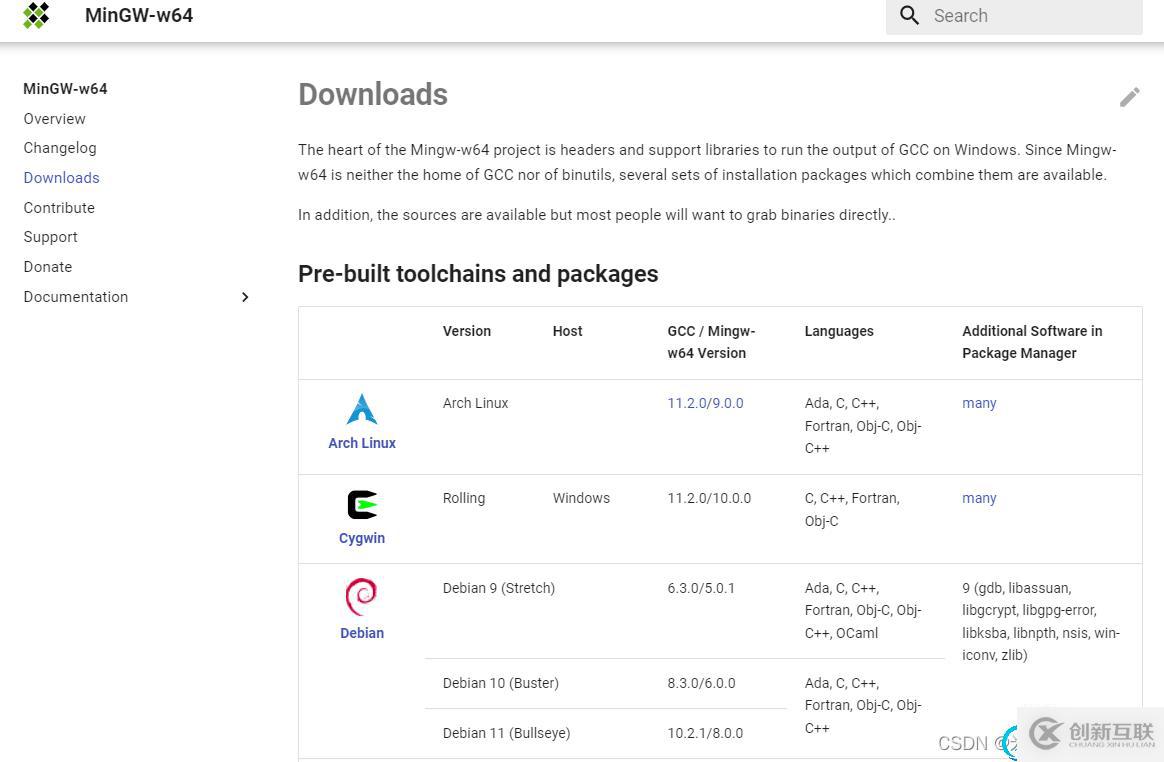The width and height of the screenshot is (1164, 762).
Task: Click the "many" link for Arch Linux
Action: (979, 403)
